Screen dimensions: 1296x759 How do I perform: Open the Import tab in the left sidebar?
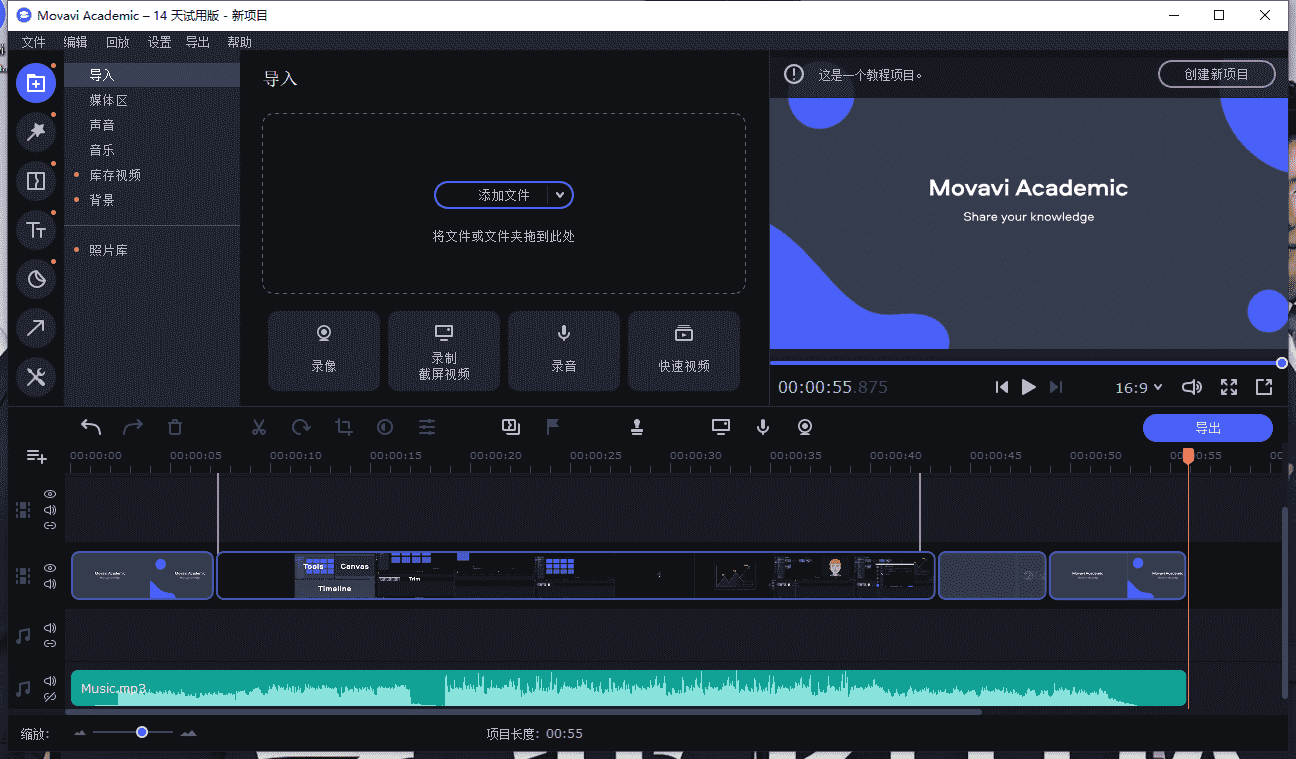pyautogui.click(x=36, y=83)
